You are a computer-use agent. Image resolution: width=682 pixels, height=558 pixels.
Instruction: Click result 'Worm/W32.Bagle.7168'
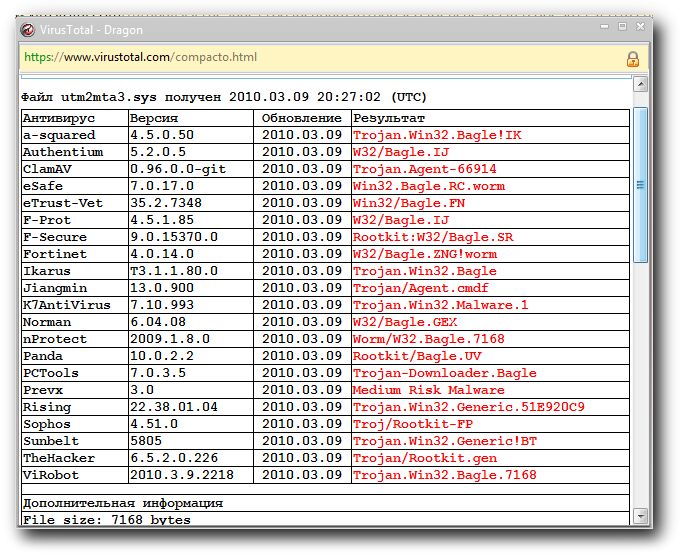pos(429,339)
